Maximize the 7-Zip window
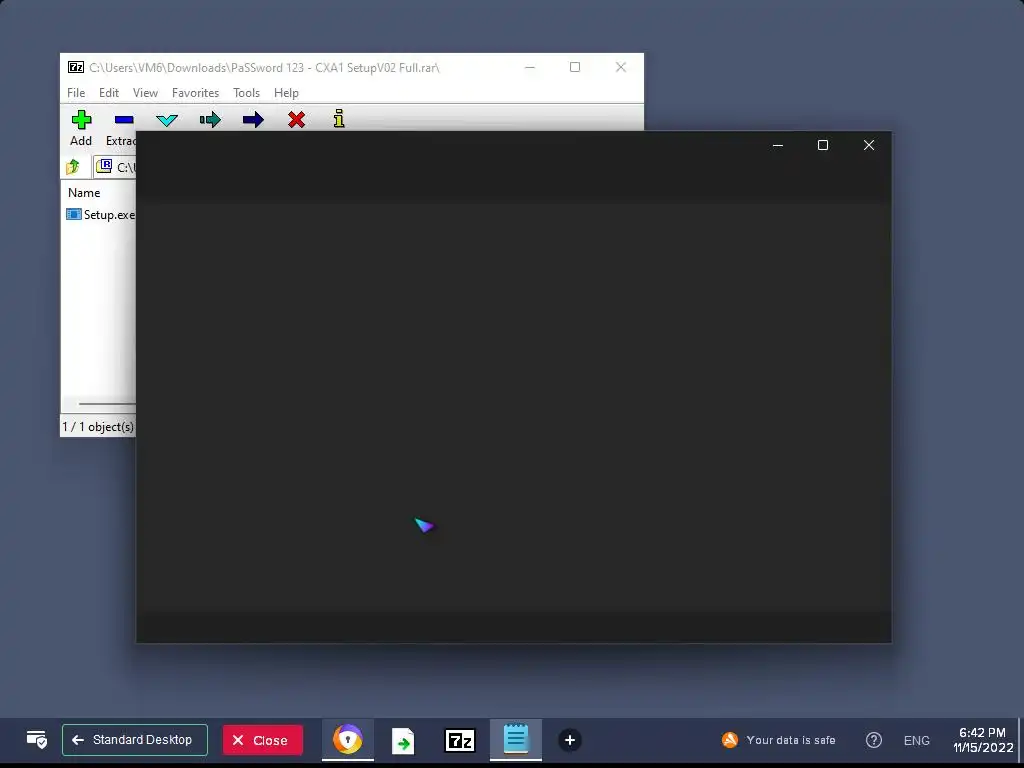Image resolution: width=1024 pixels, height=768 pixels. (575, 67)
